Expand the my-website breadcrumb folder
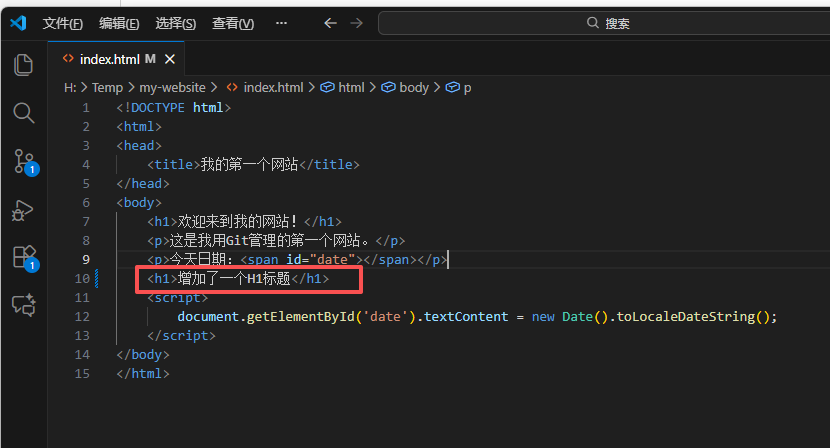This screenshot has width=830, height=448. 173,87
